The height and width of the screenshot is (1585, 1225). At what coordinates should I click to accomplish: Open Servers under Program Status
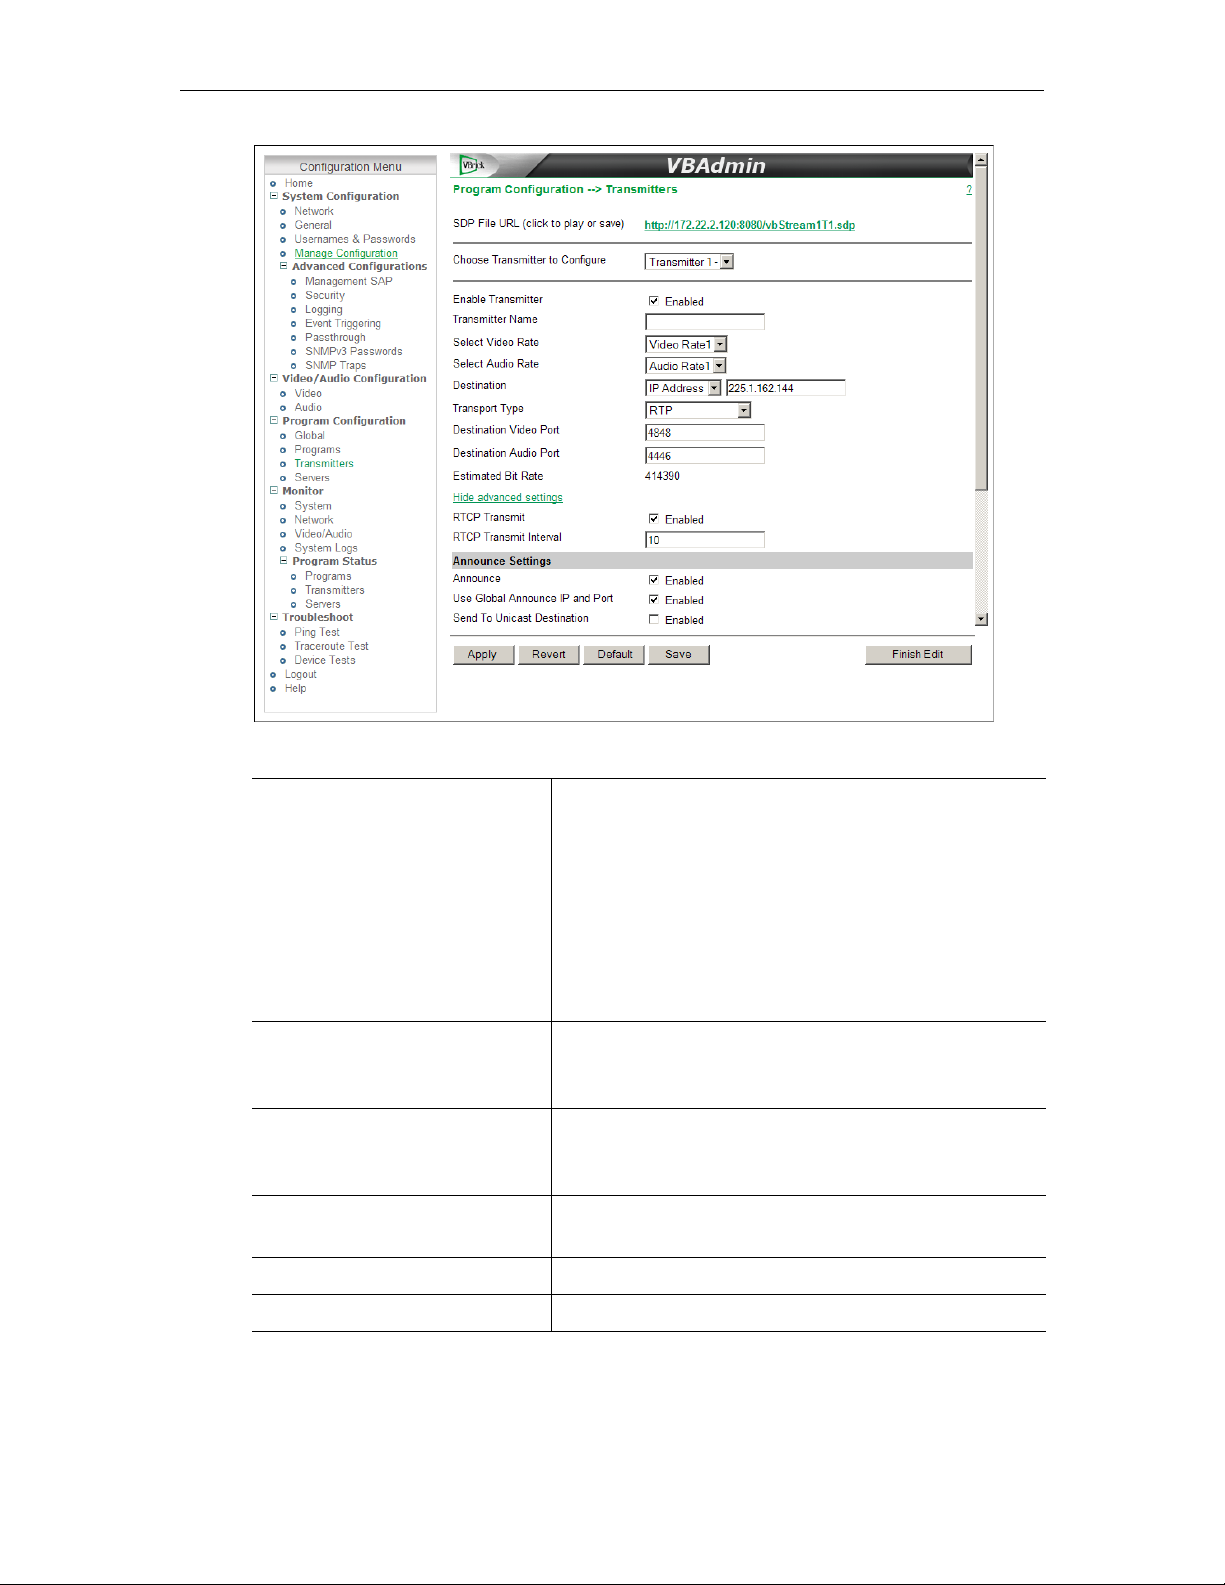[x=323, y=604]
